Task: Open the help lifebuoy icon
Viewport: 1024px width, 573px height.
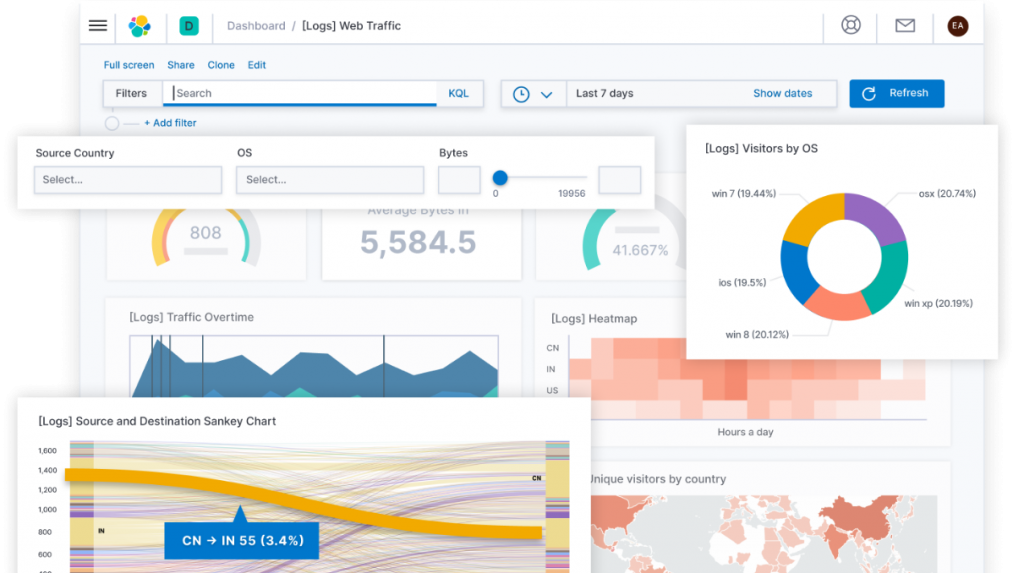Action: [850, 25]
